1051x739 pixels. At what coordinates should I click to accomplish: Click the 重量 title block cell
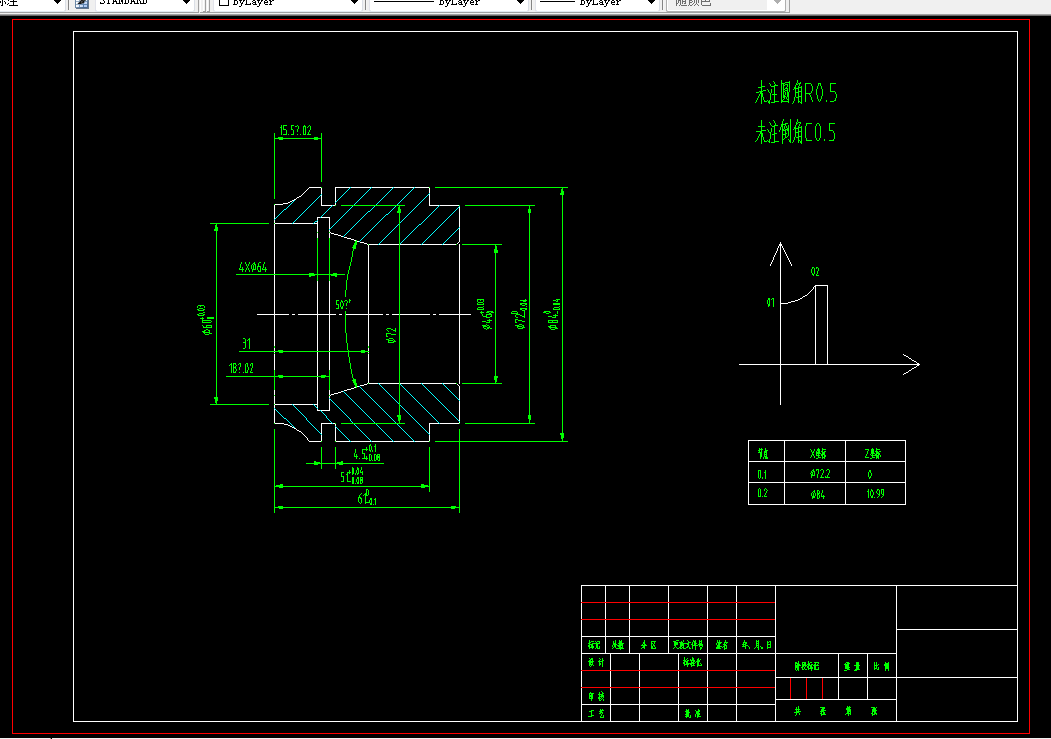pyautogui.click(x=853, y=666)
